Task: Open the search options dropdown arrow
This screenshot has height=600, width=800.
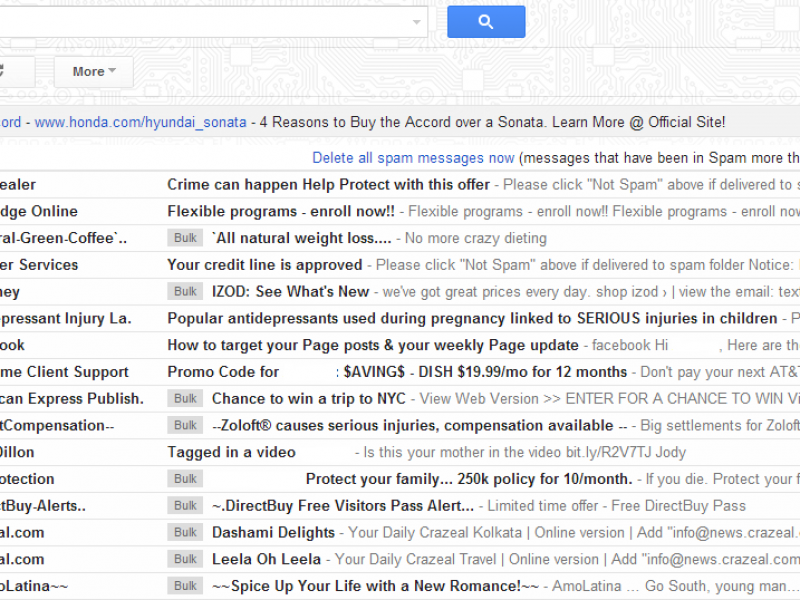Action: tap(416, 22)
